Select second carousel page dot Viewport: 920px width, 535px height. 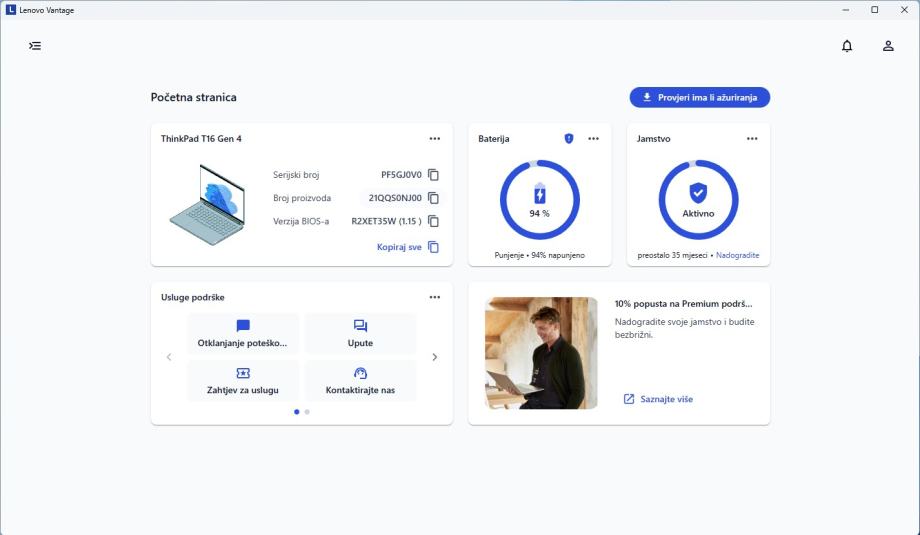[307, 412]
